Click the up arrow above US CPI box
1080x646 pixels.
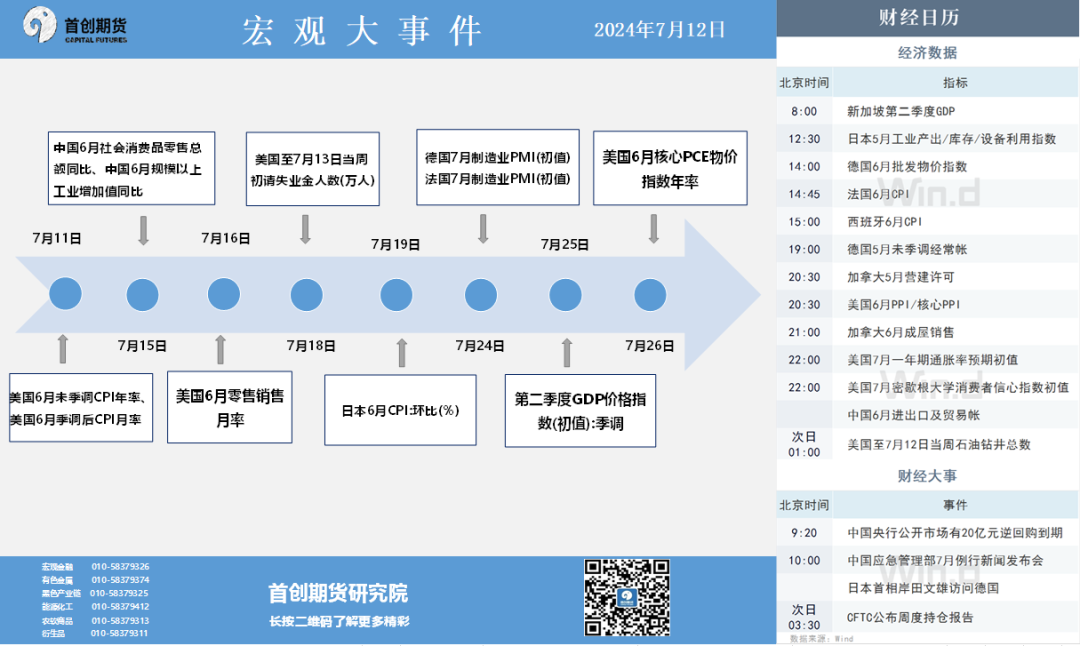[x=63, y=349]
